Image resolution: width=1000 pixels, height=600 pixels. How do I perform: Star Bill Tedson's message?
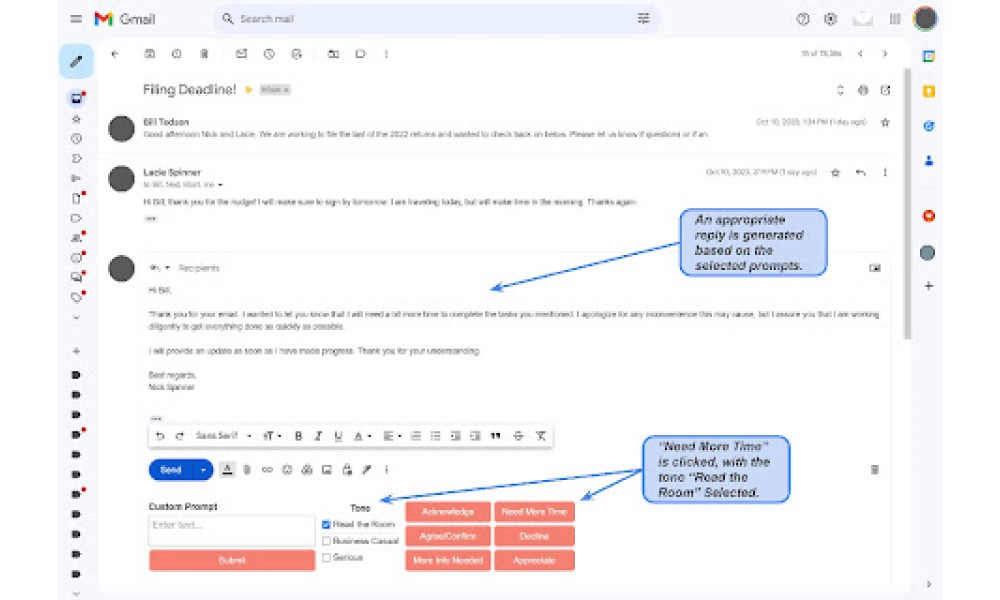tap(885, 122)
